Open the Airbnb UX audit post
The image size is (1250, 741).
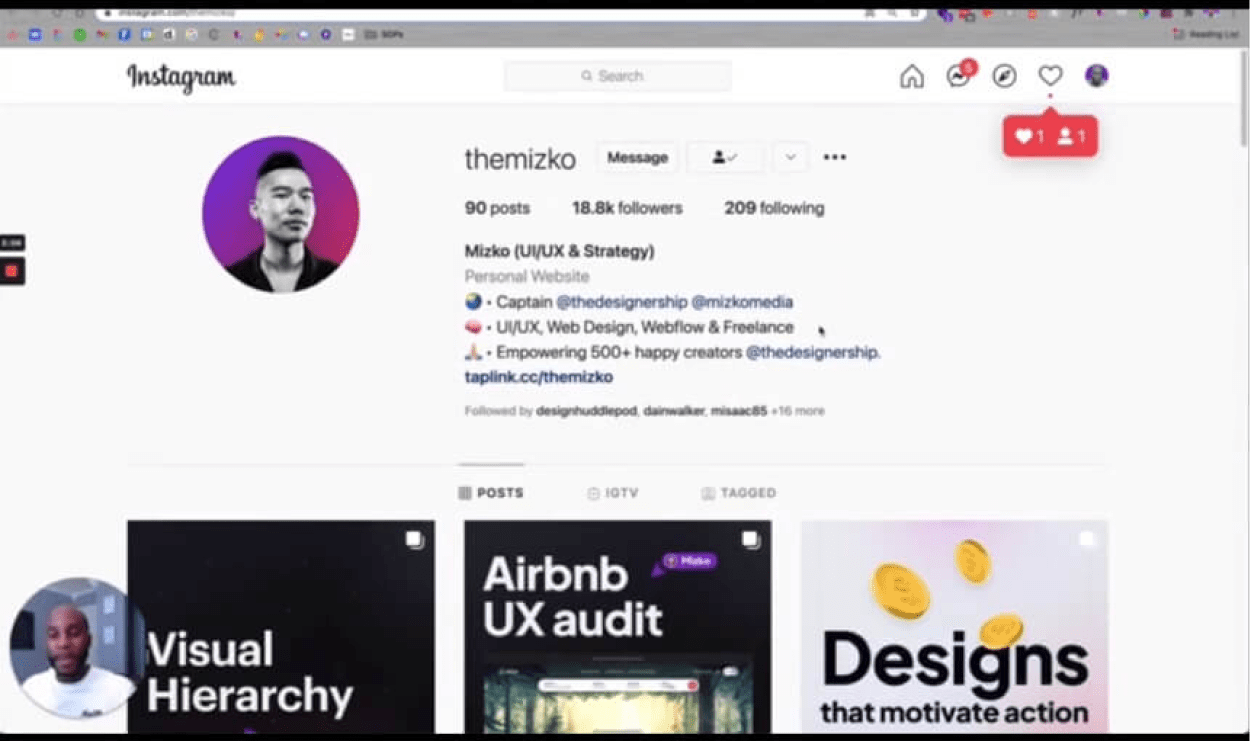pyautogui.click(x=617, y=627)
